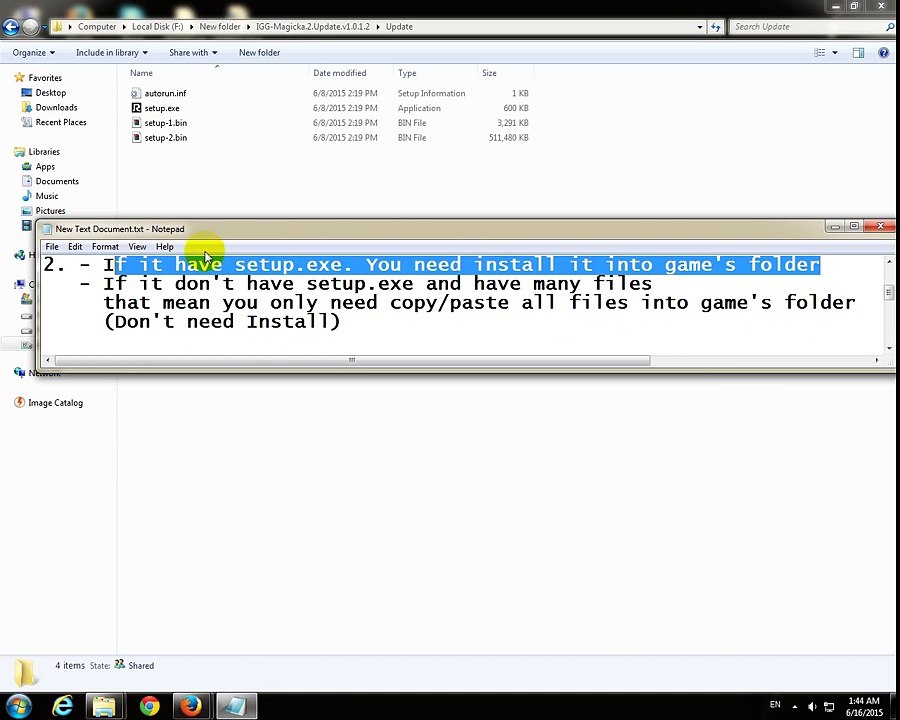Click the network icon in system tray
This screenshot has width=900, height=720.
pyautogui.click(x=829, y=706)
